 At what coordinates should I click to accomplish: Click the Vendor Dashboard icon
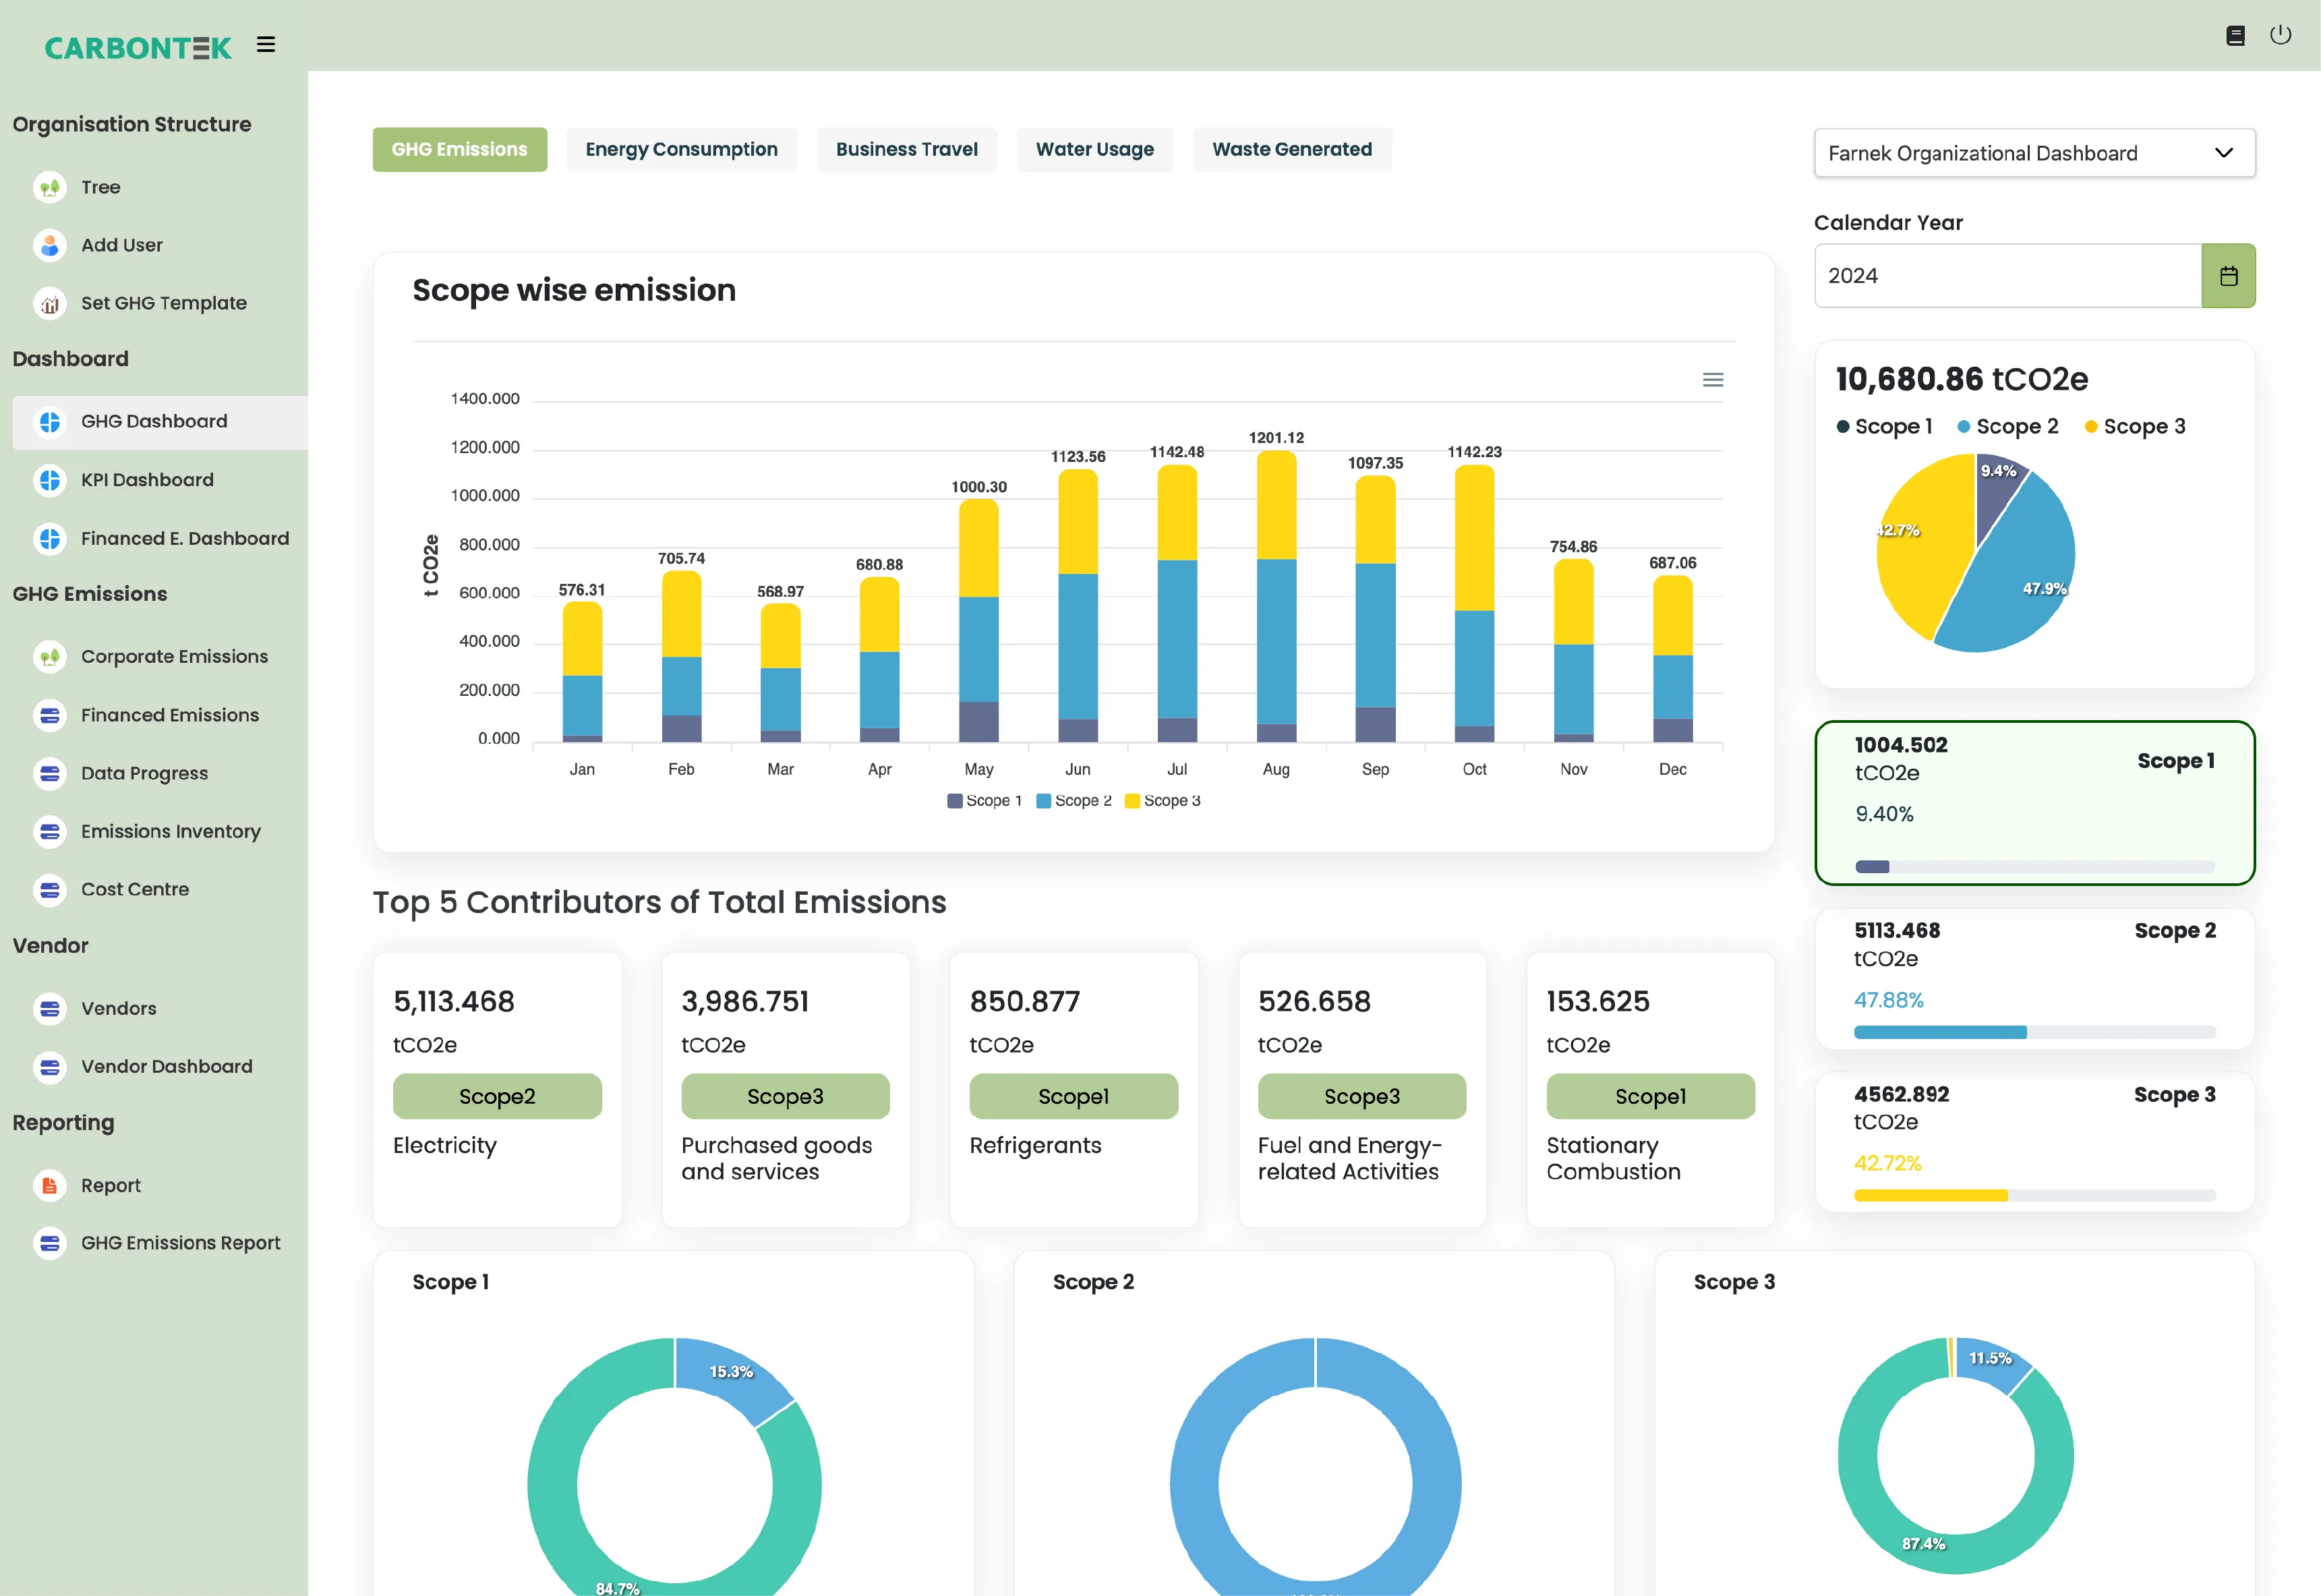(50, 1067)
